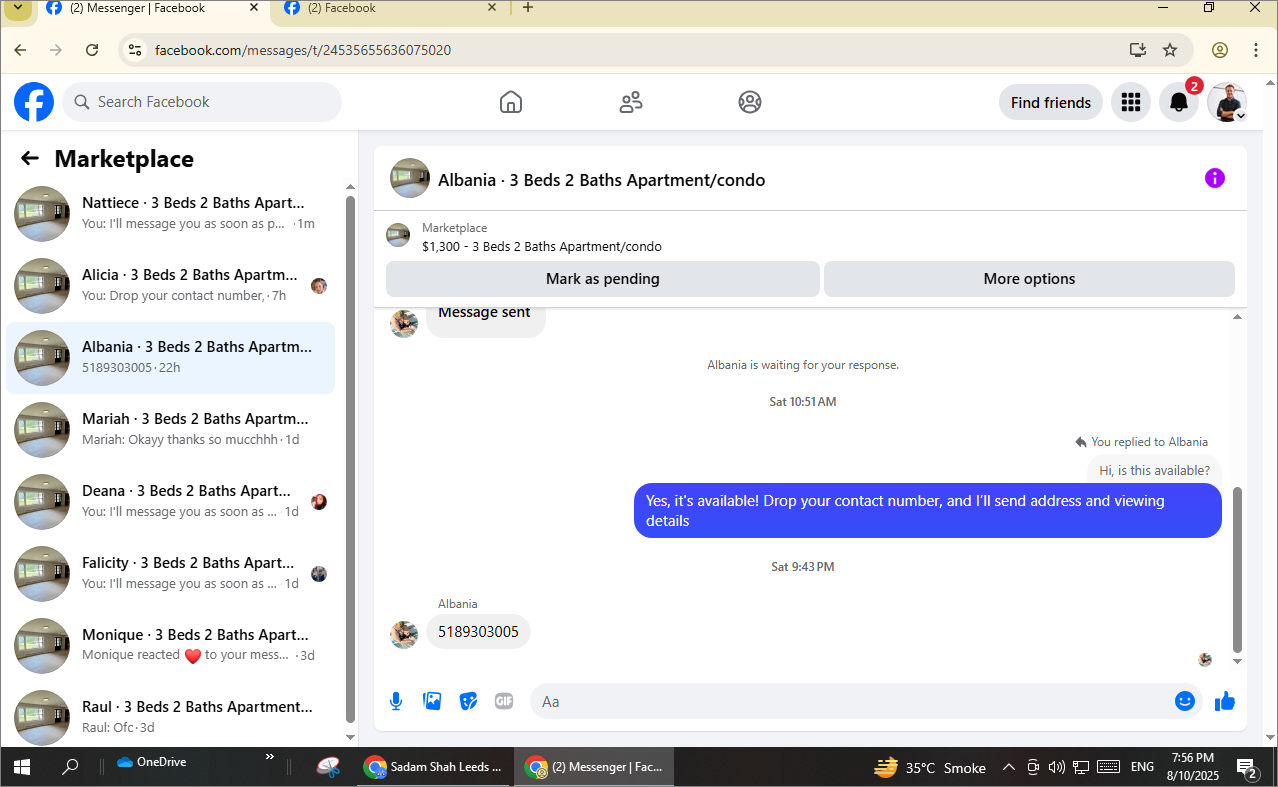The width and height of the screenshot is (1278, 787).
Task: Click the Aa message input field
Action: [x=850, y=701]
